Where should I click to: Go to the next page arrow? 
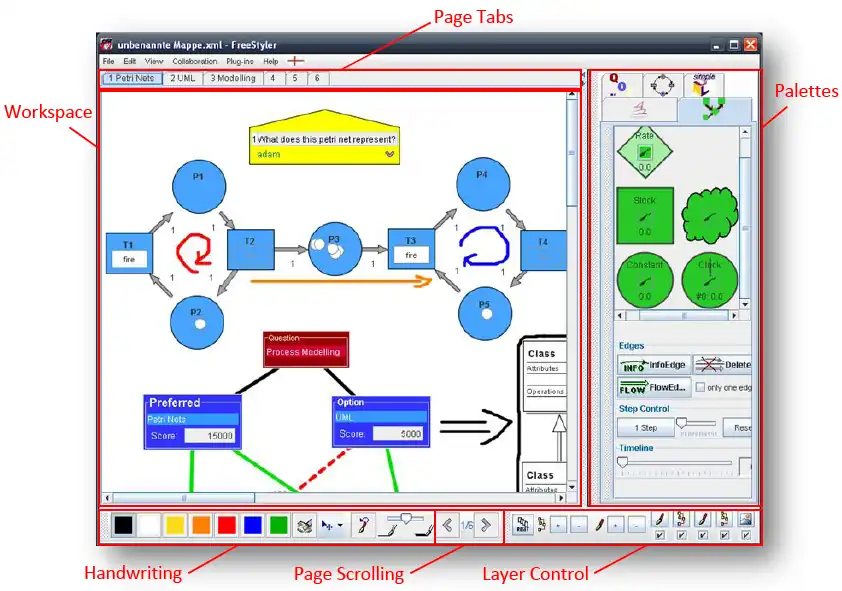click(x=485, y=525)
